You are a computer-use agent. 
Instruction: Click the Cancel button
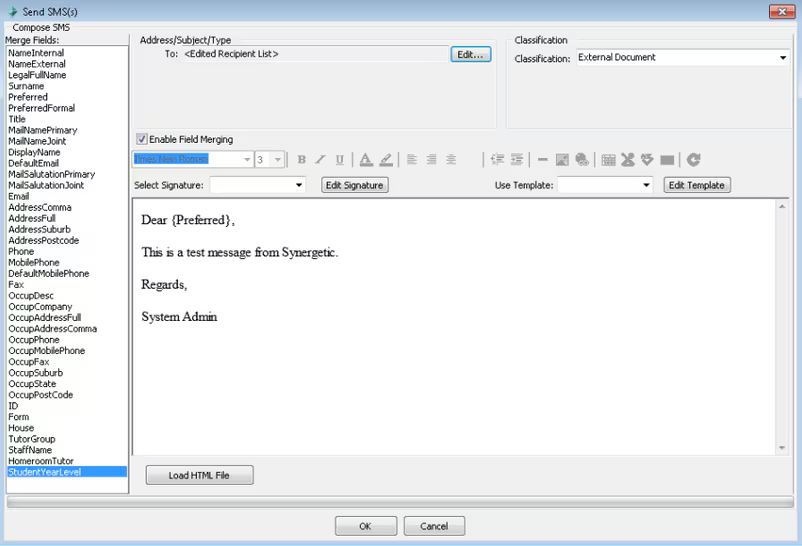click(434, 526)
